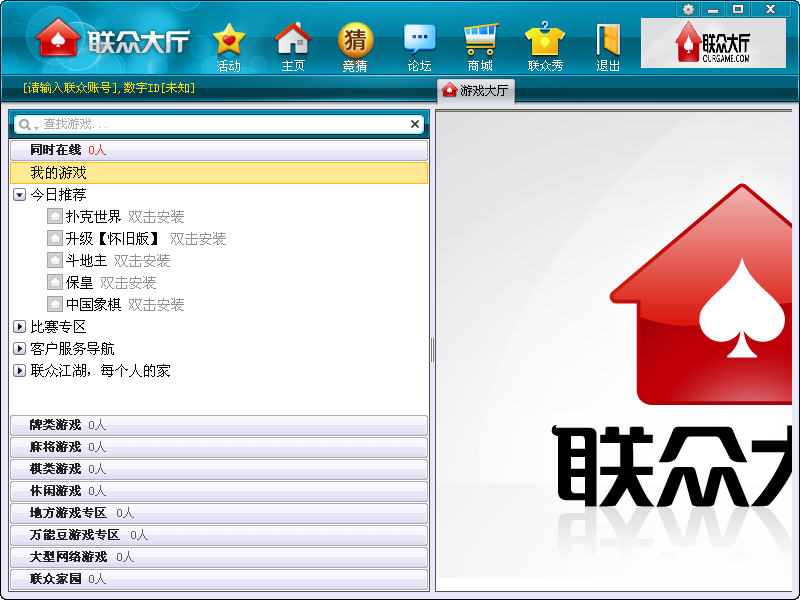The width and height of the screenshot is (800, 600).
Task: Switch to the 游戏大厅 tab
Action: click(x=476, y=90)
